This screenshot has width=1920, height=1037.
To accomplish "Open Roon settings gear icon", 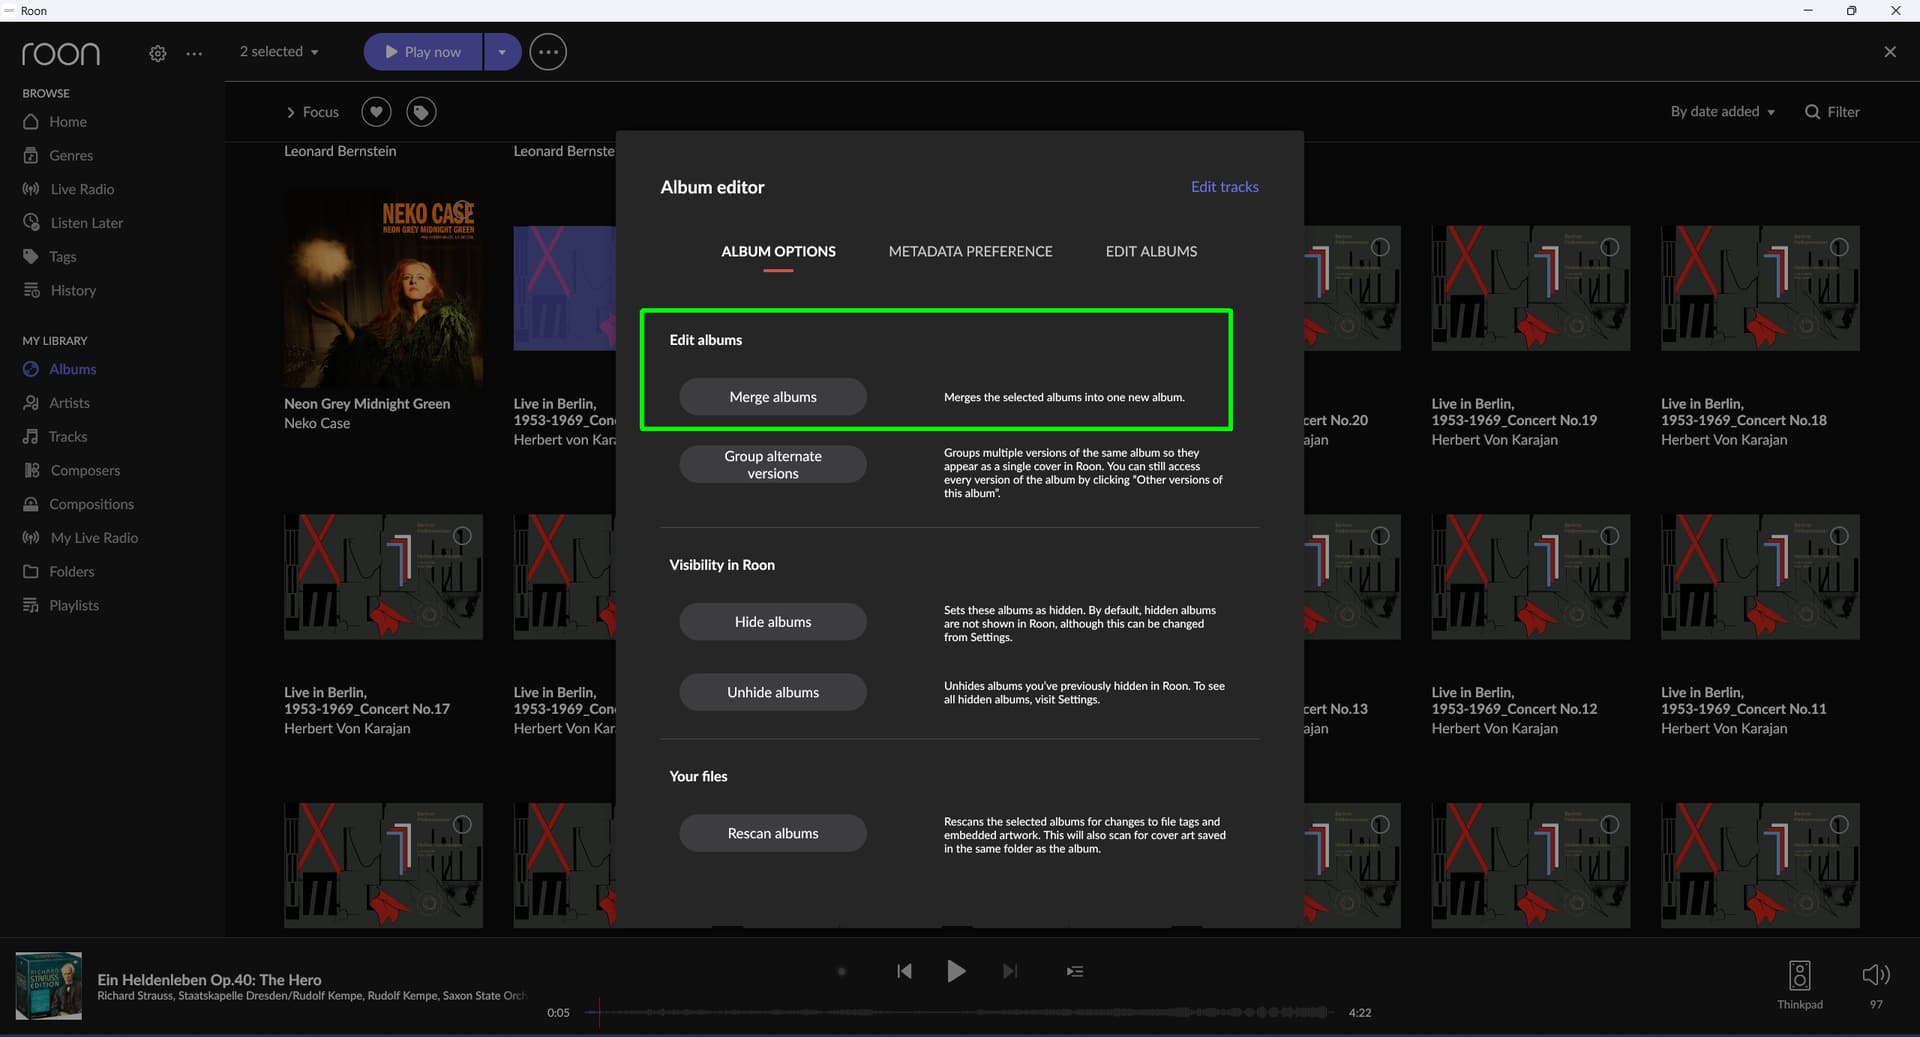I will pyautogui.click(x=157, y=53).
